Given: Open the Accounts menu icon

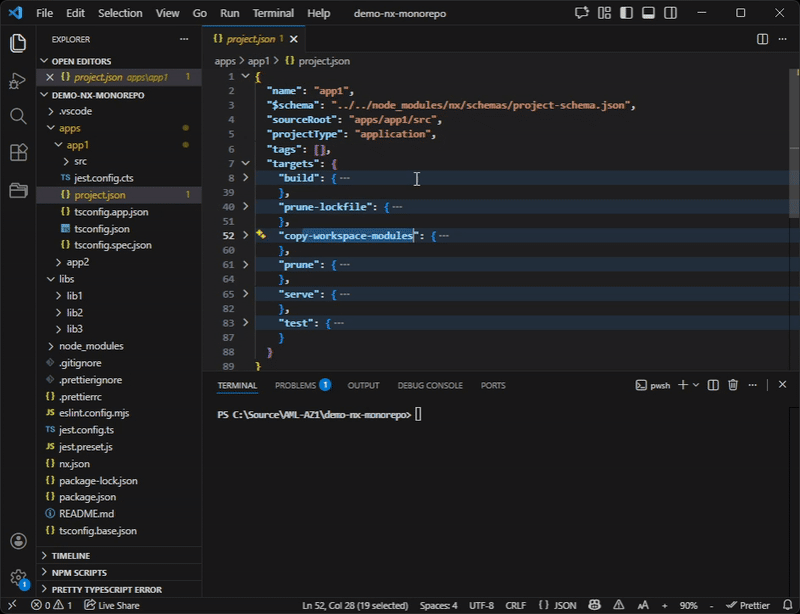Looking at the screenshot, I should coord(18,541).
